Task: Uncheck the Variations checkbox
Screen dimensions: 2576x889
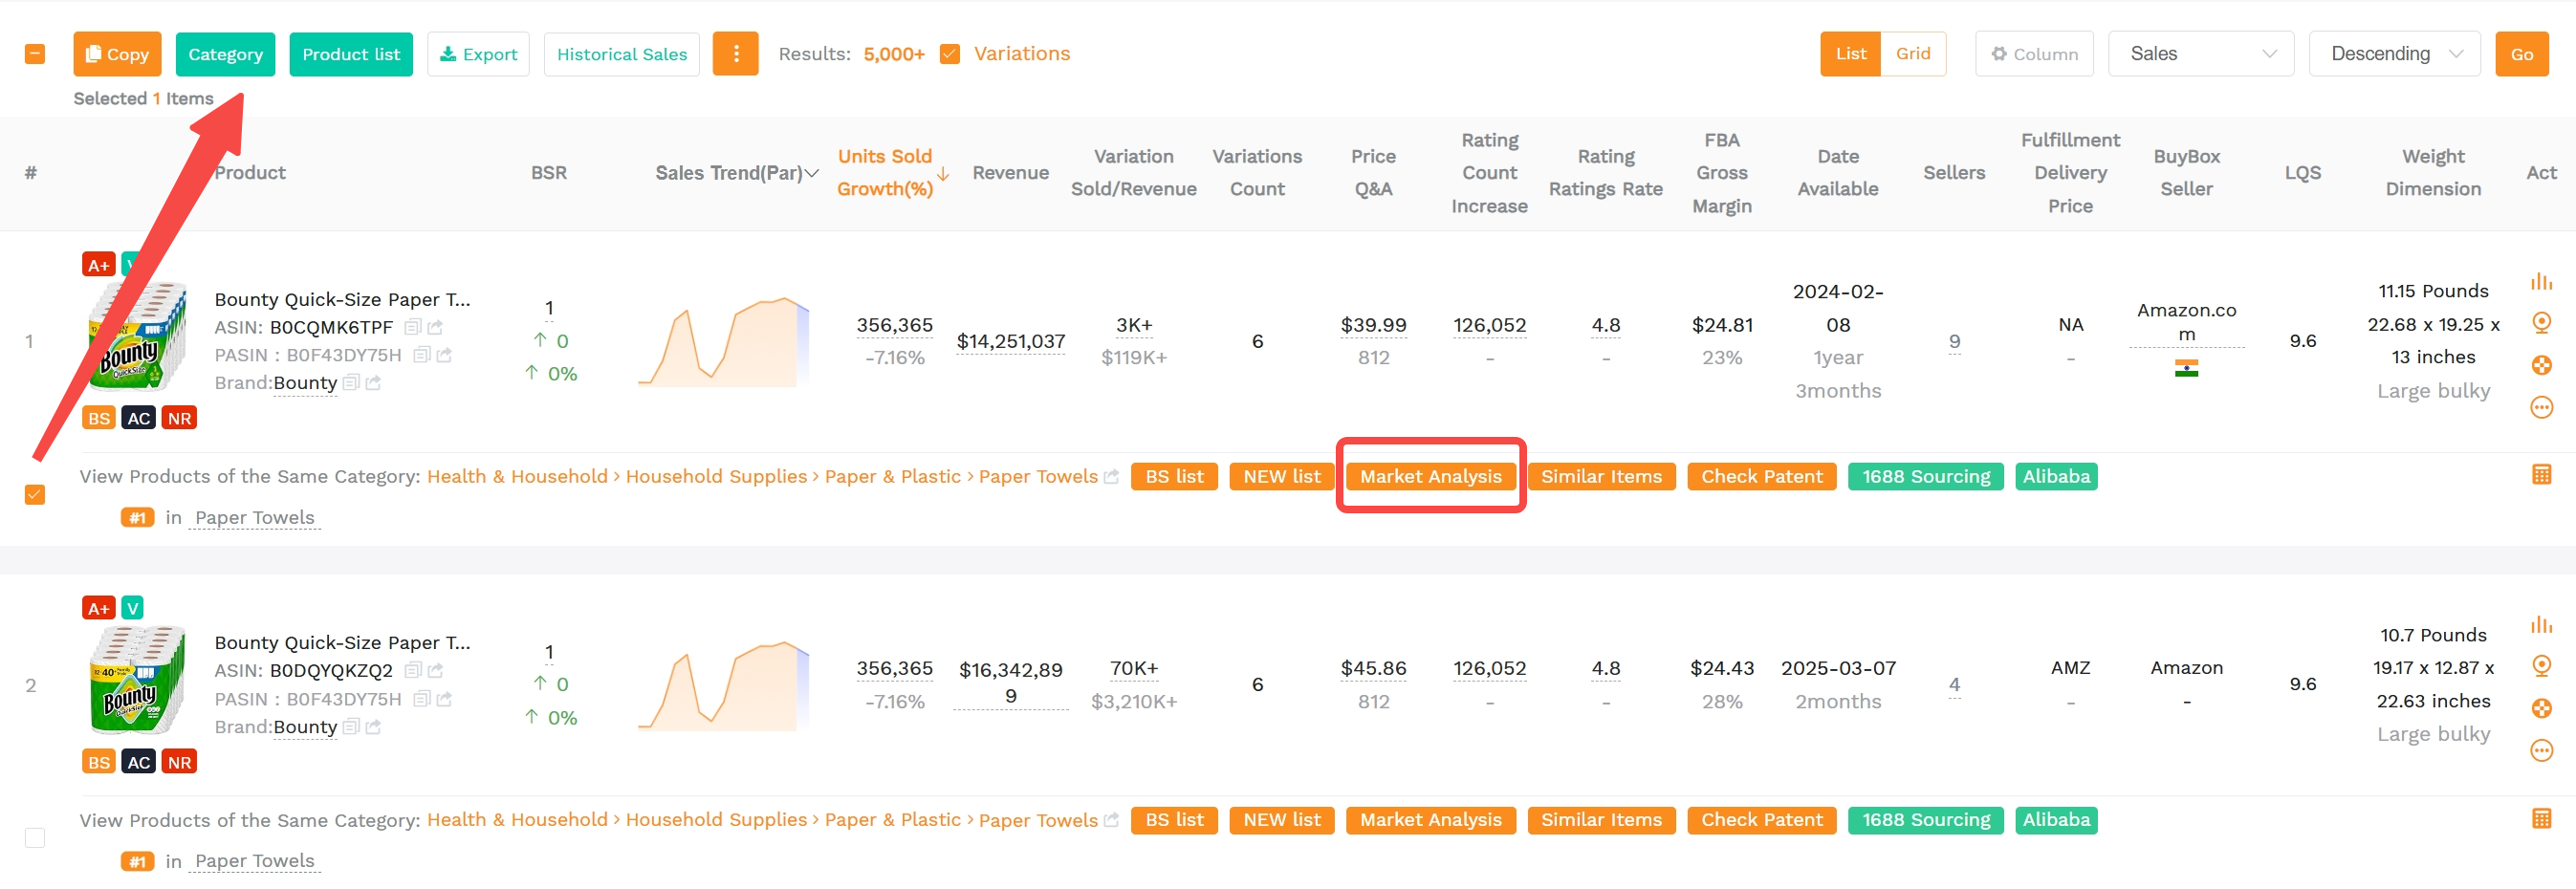Action: (x=950, y=54)
